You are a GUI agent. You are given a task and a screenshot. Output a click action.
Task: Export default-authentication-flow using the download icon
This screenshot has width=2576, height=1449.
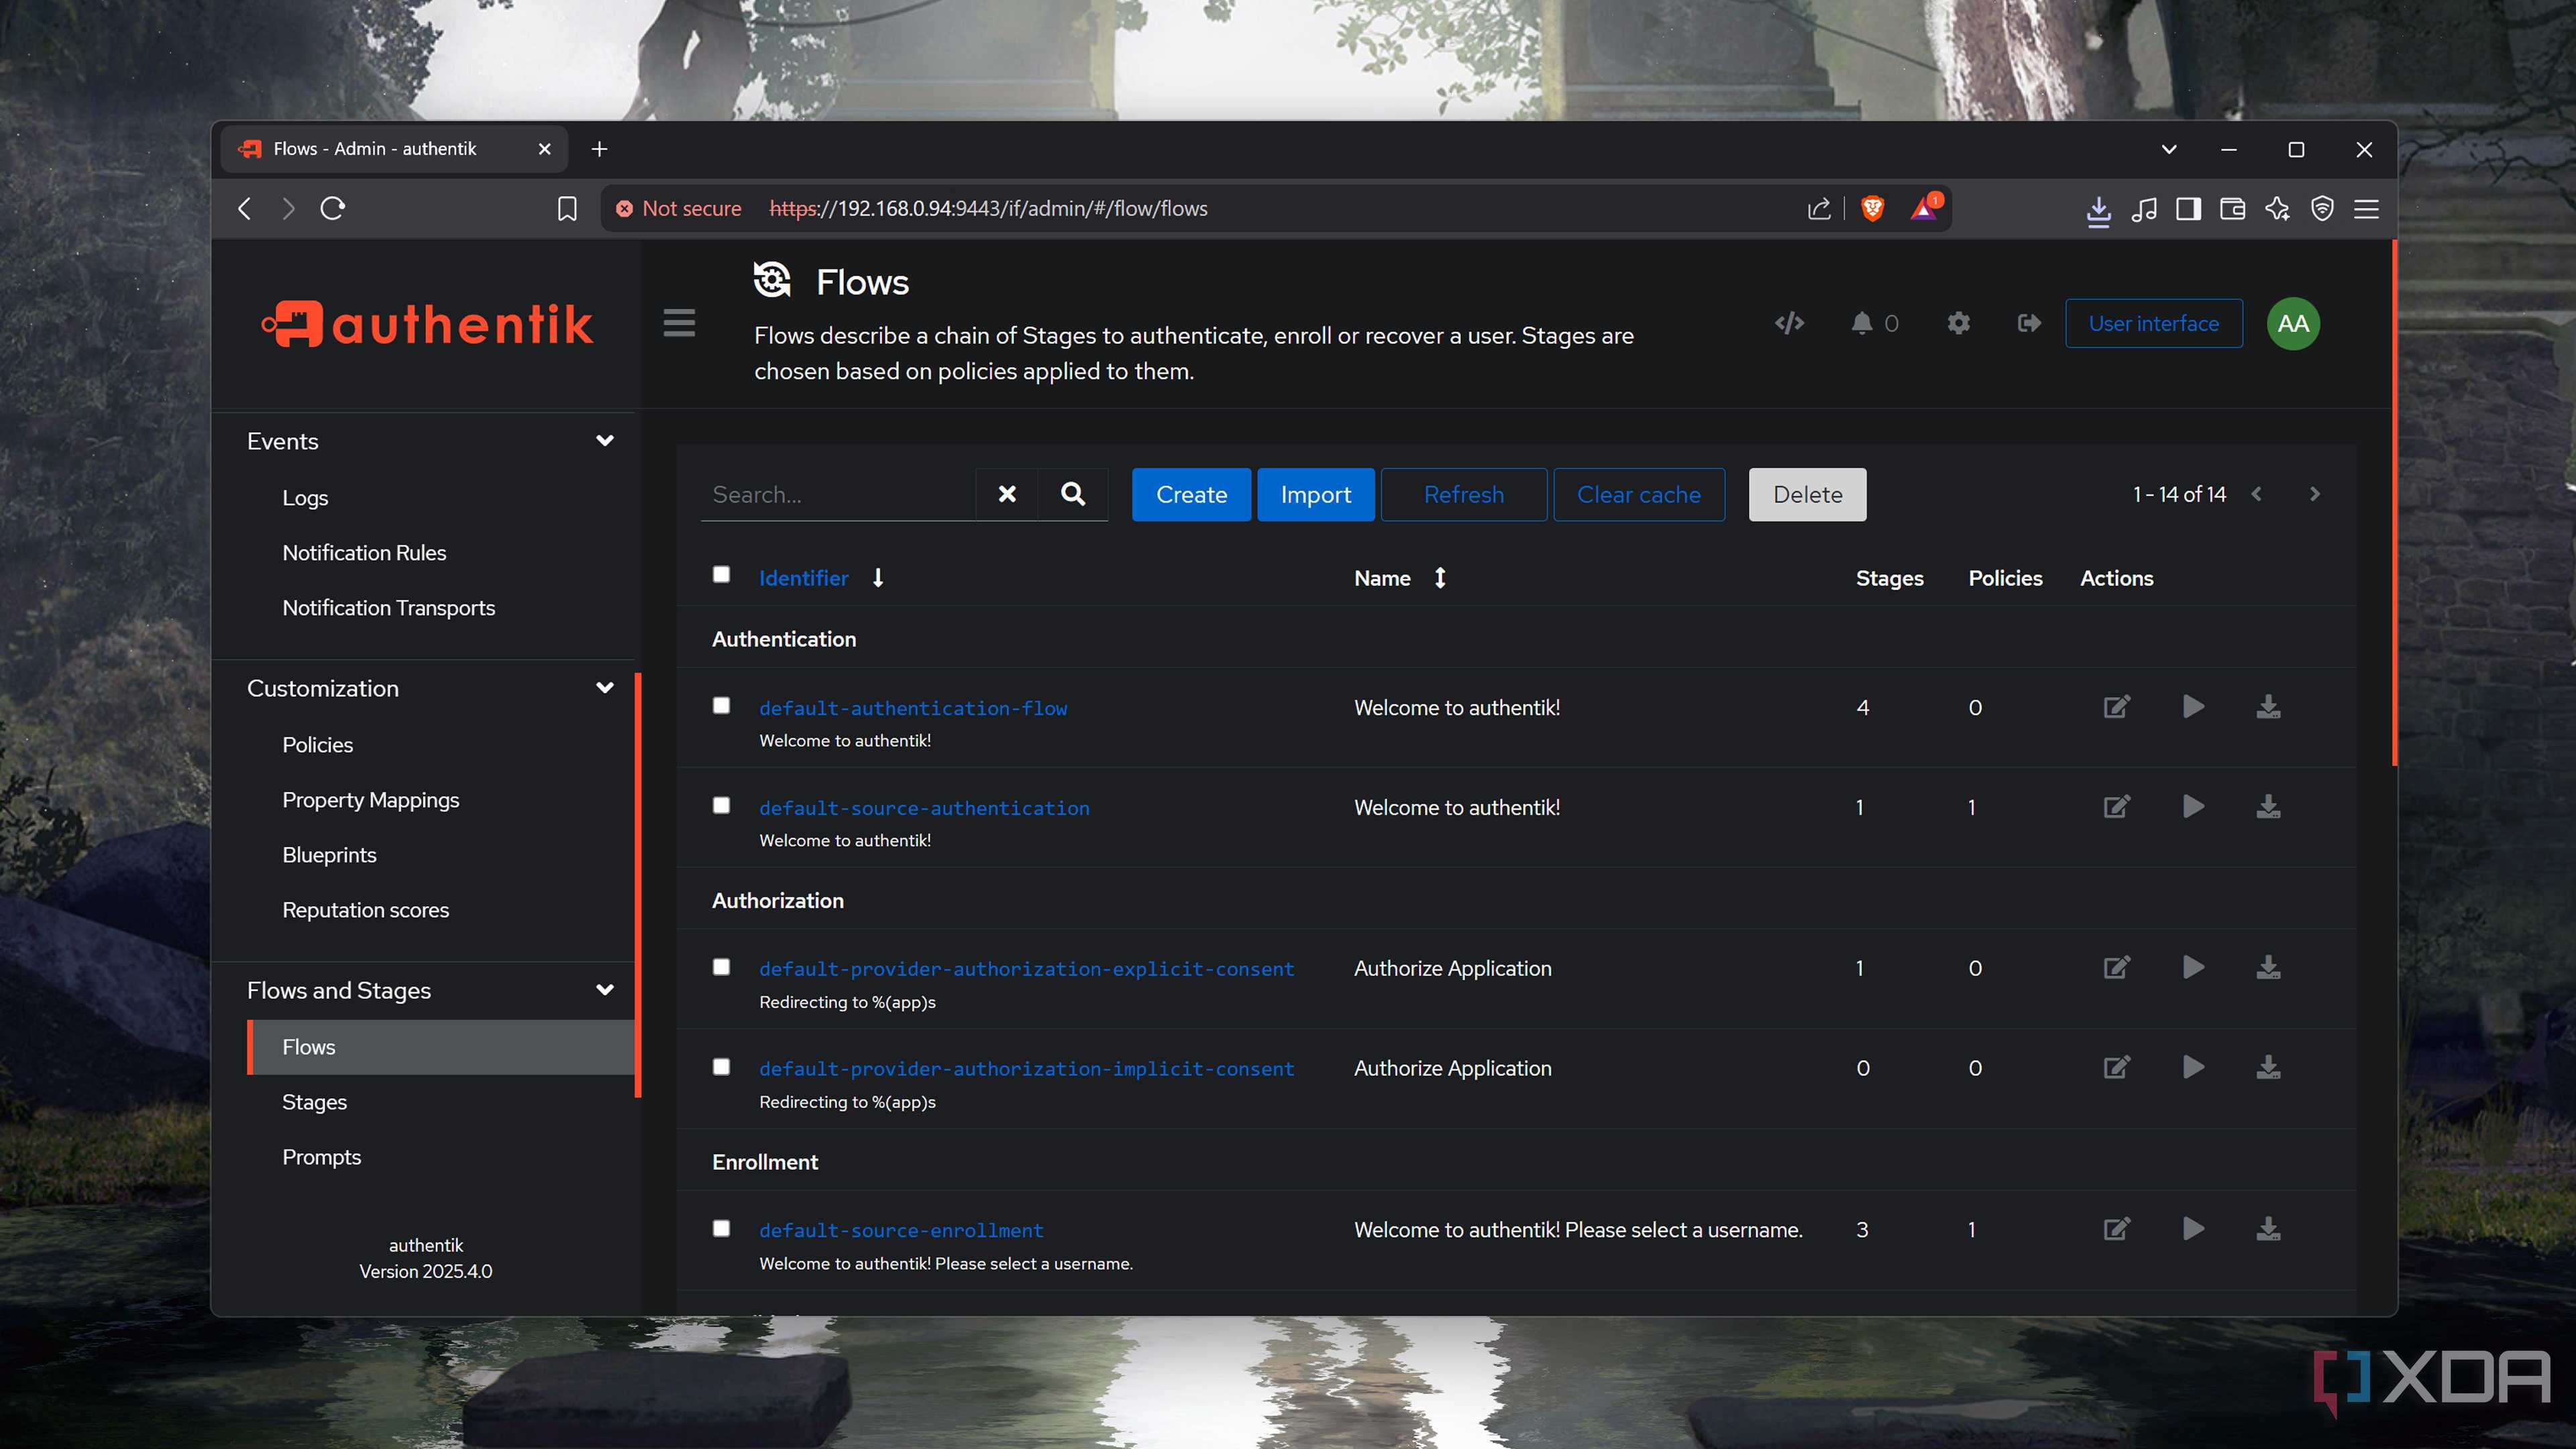(x=2267, y=707)
